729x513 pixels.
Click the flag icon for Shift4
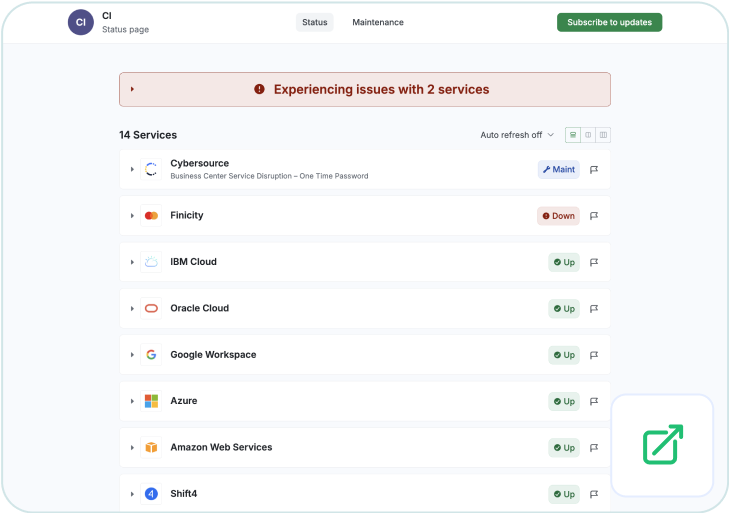(x=594, y=494)
